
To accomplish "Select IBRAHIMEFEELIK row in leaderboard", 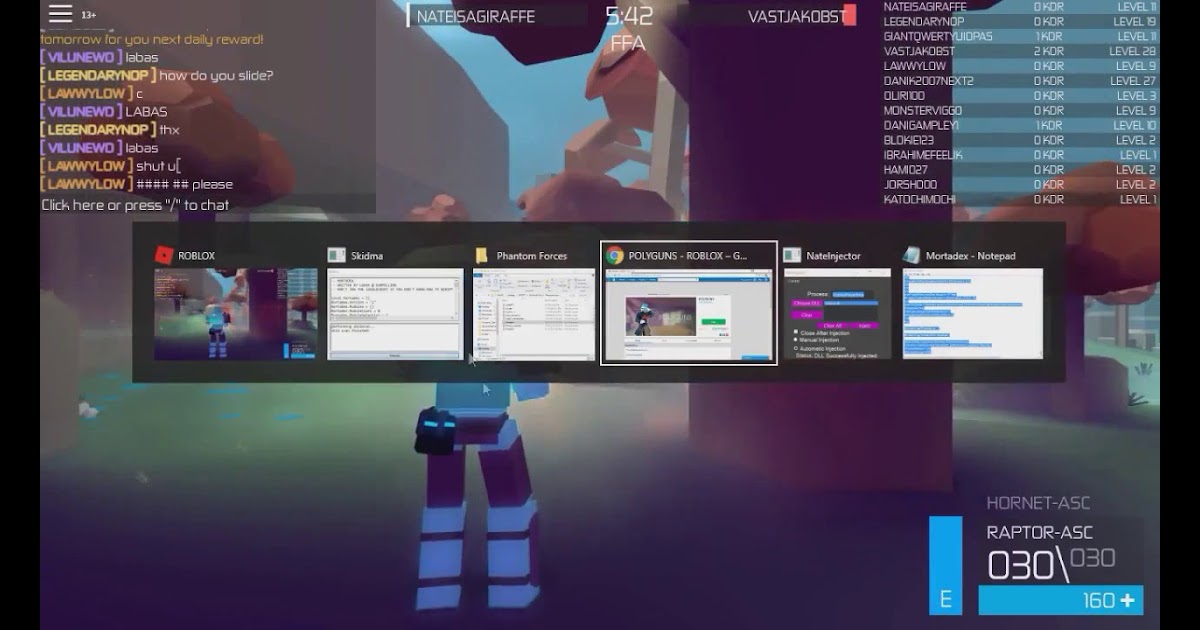I will click(1020, 155).
